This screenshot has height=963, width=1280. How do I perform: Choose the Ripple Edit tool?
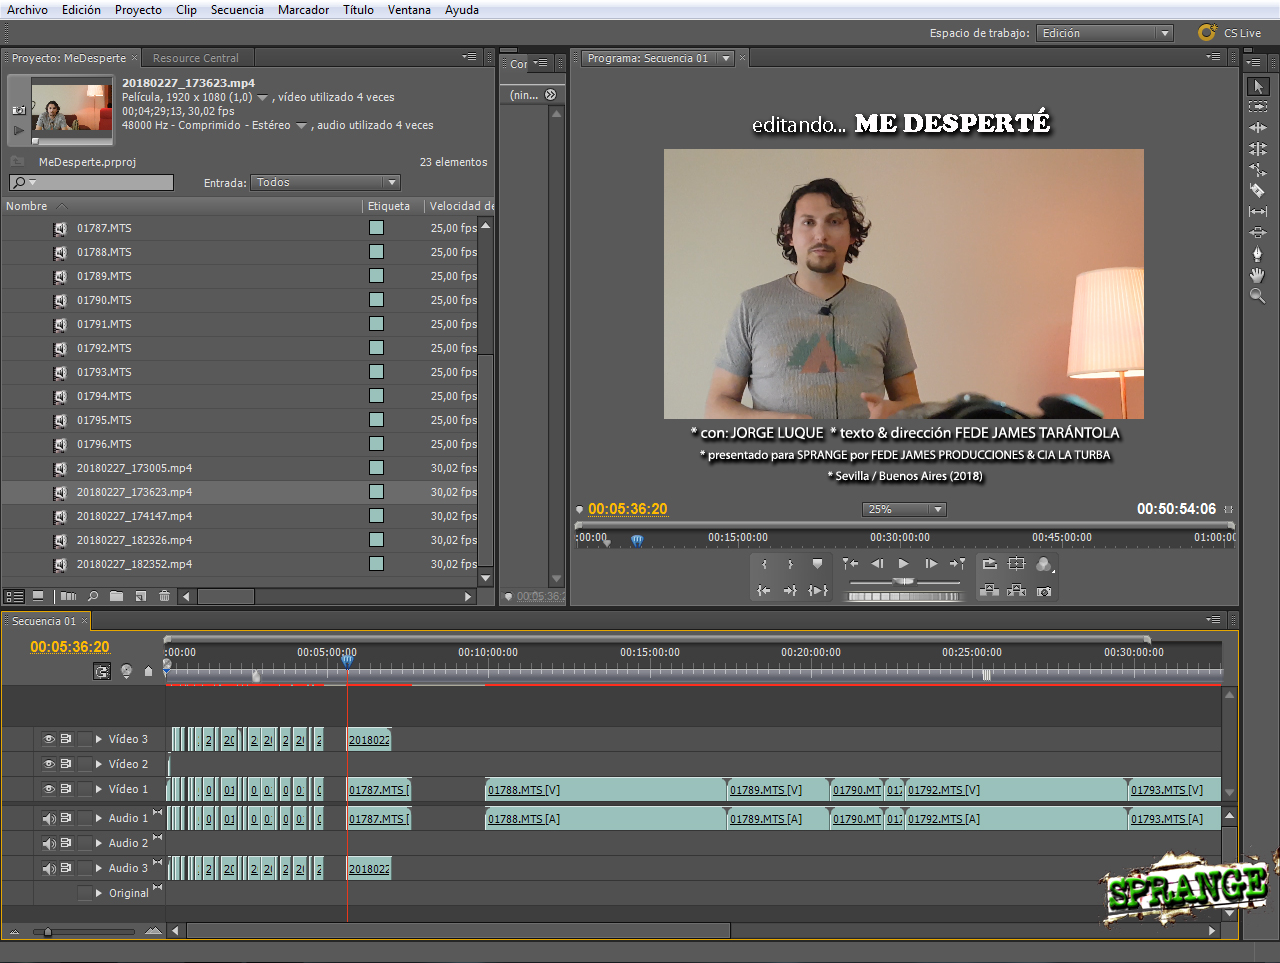[1258, 127]
